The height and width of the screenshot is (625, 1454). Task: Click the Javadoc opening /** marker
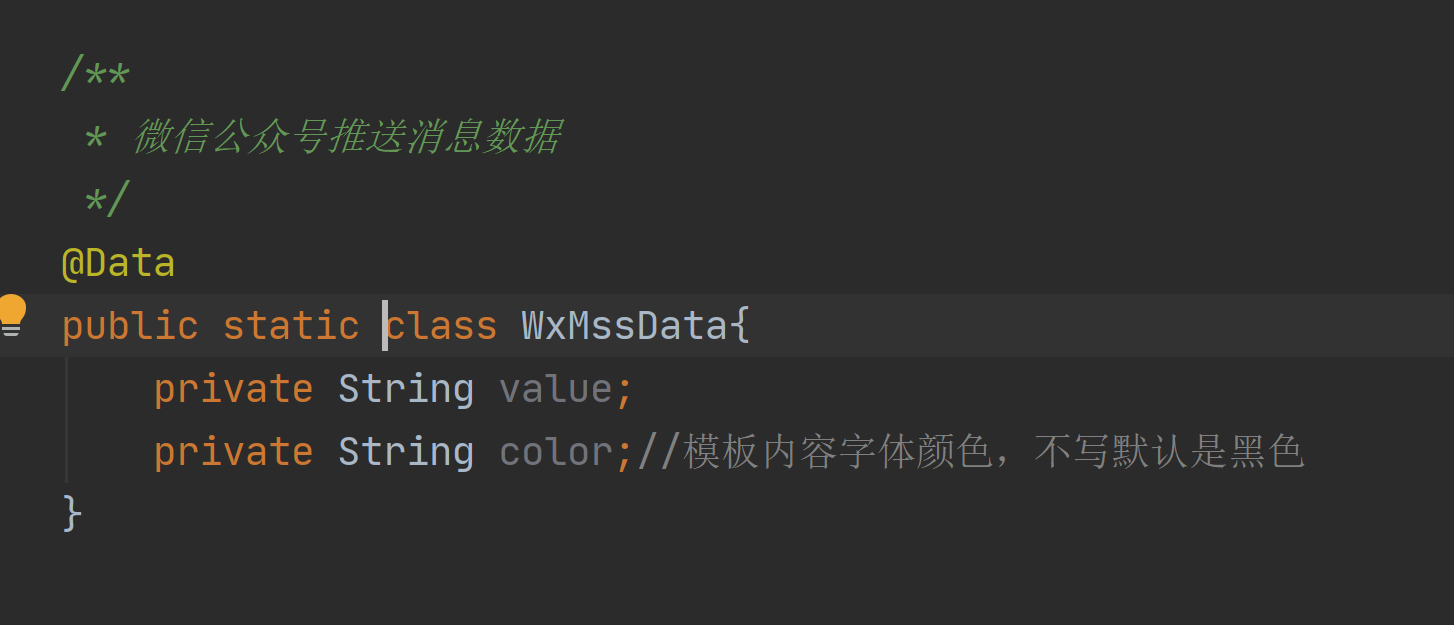point(96,75)
